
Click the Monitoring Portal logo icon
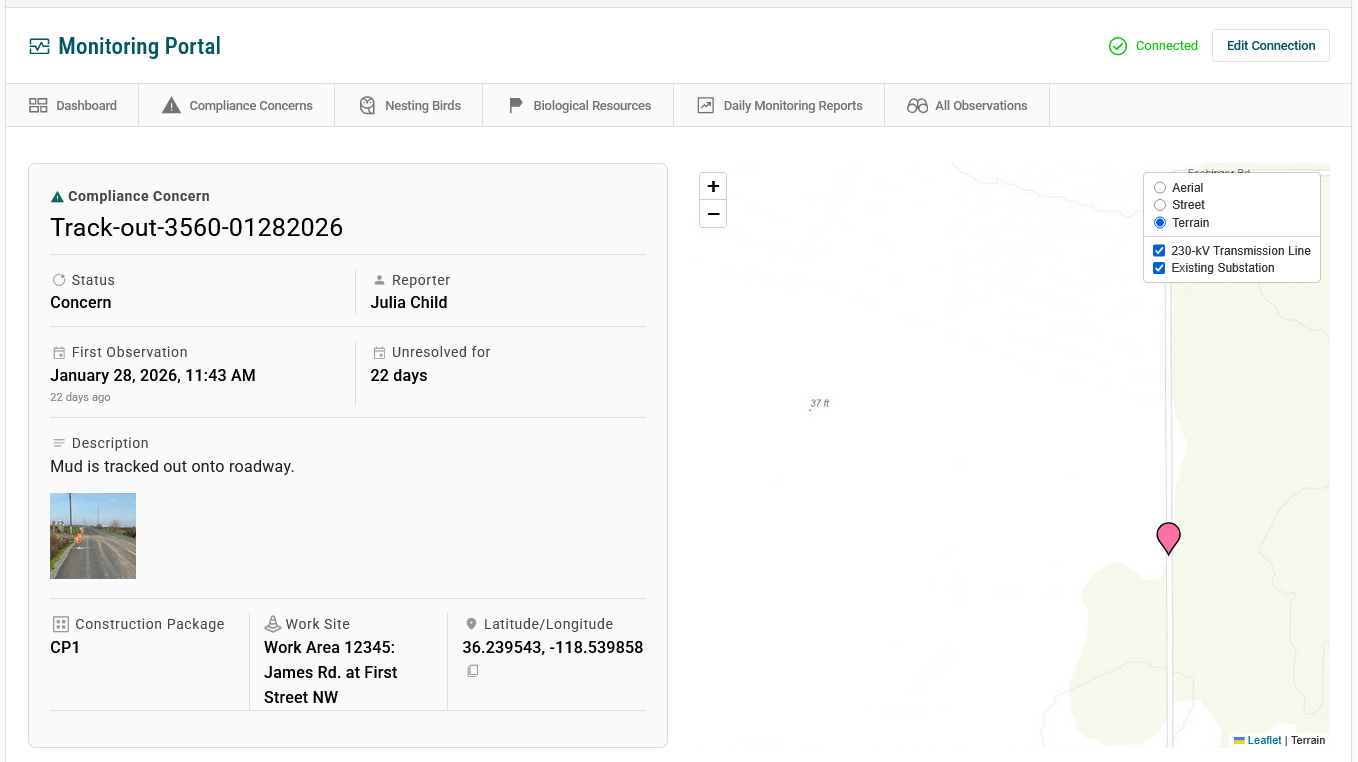[39, 46]
